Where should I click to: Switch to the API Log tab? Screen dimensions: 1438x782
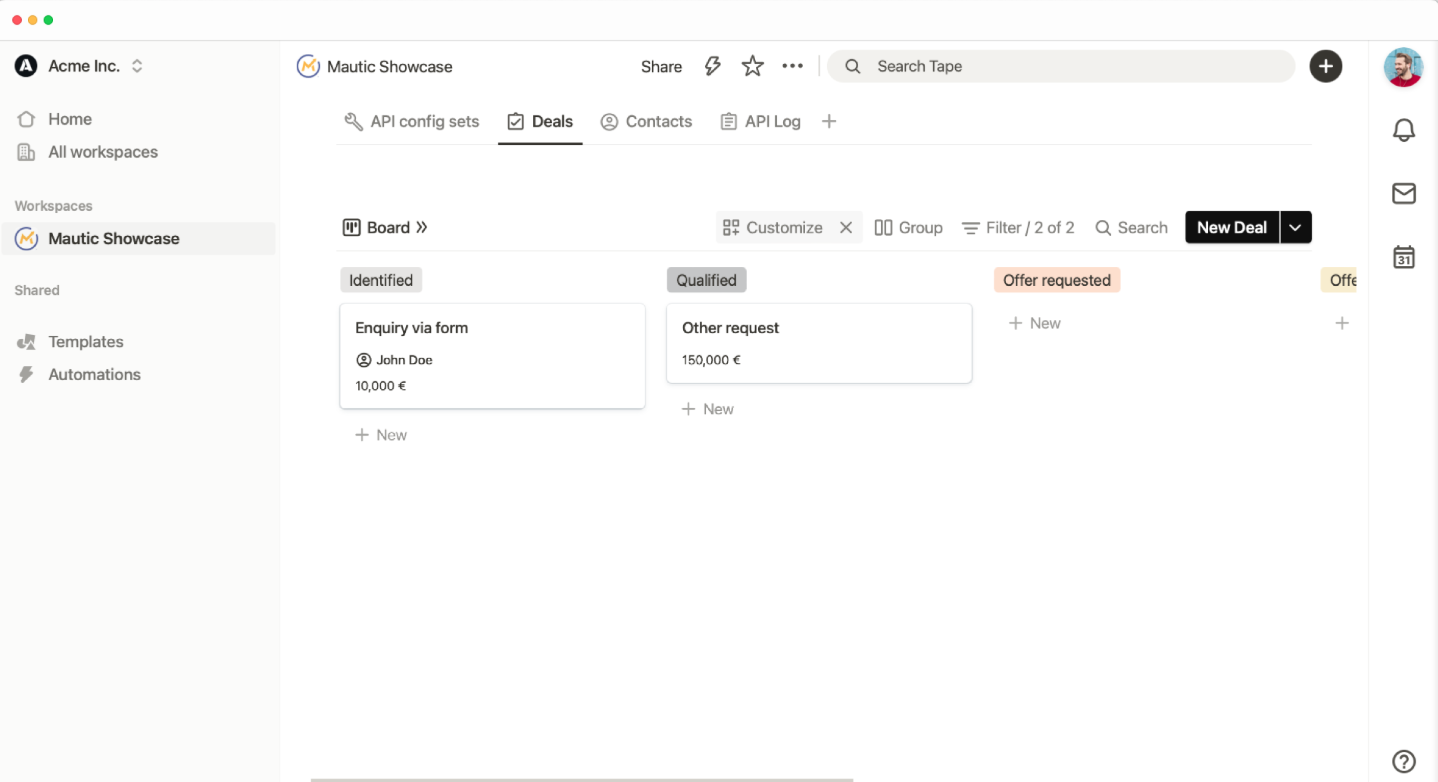[x=761, y=122]
